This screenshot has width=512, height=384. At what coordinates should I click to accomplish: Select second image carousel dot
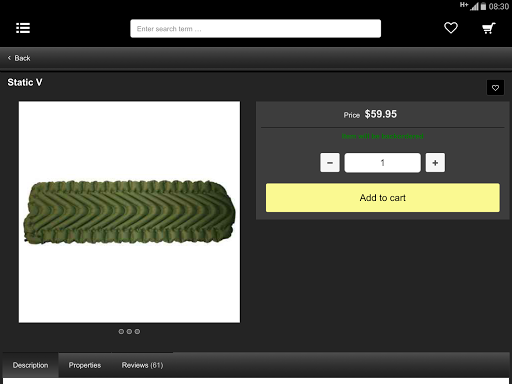129,331
